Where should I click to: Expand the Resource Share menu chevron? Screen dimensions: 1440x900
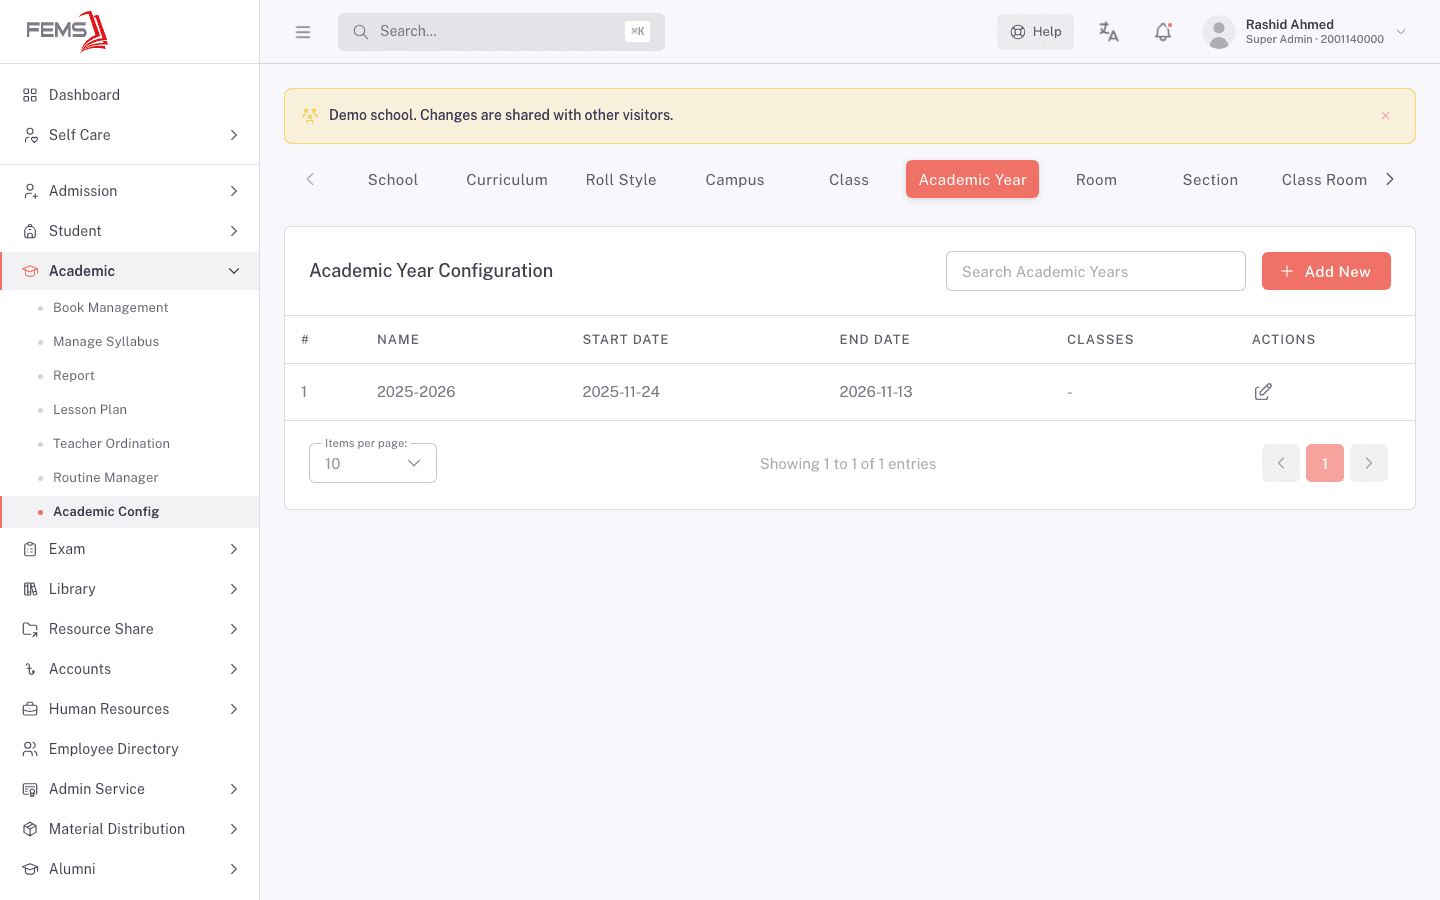[234, 629]
